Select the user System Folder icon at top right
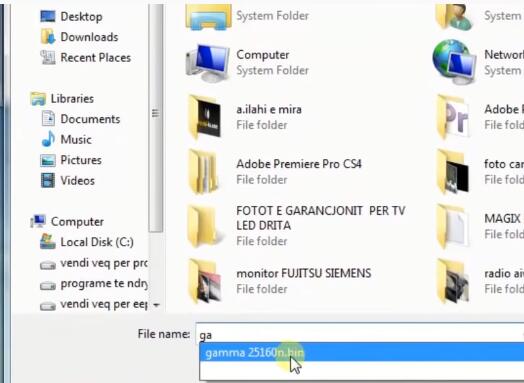 point(454,17)
